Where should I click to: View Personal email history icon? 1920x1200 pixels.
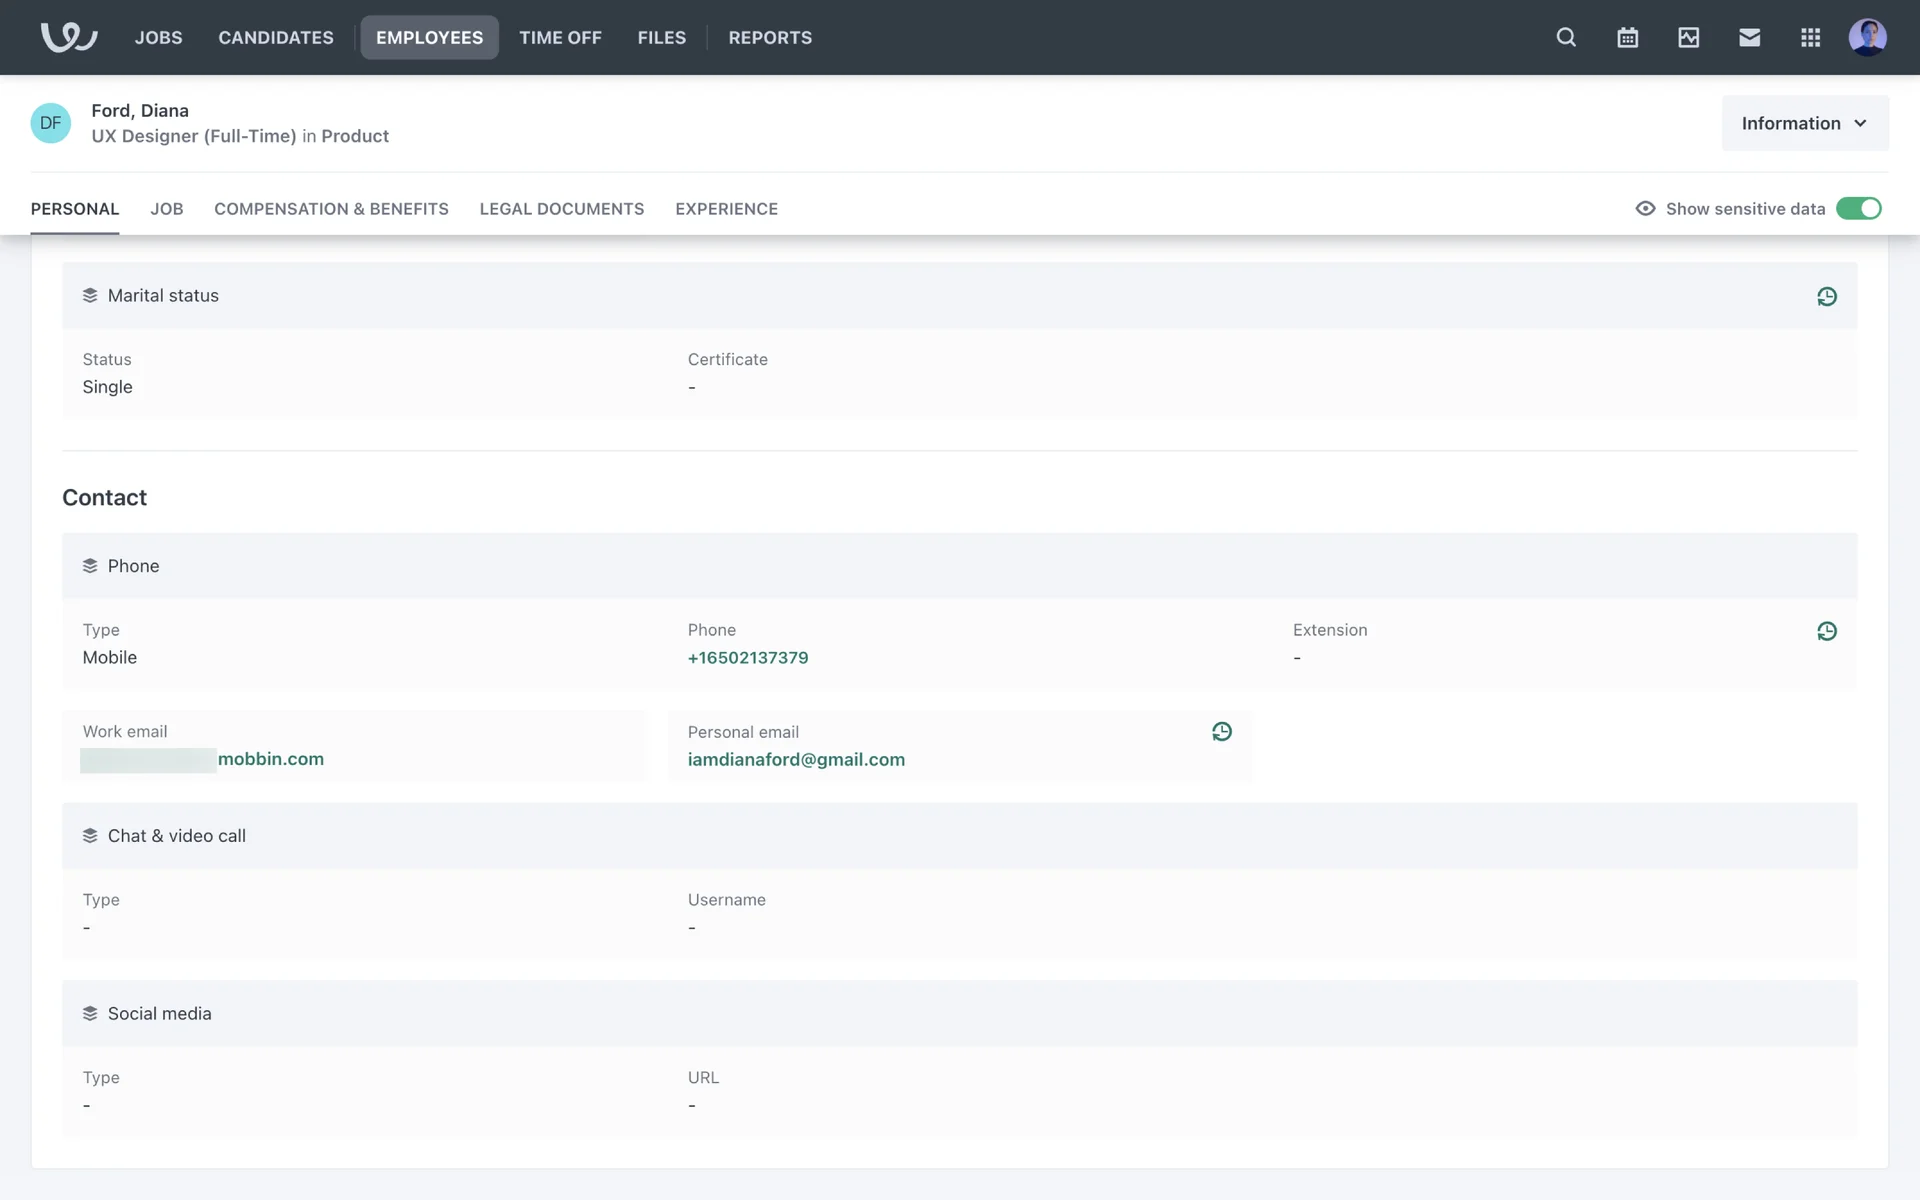[x=1221, y=732]
